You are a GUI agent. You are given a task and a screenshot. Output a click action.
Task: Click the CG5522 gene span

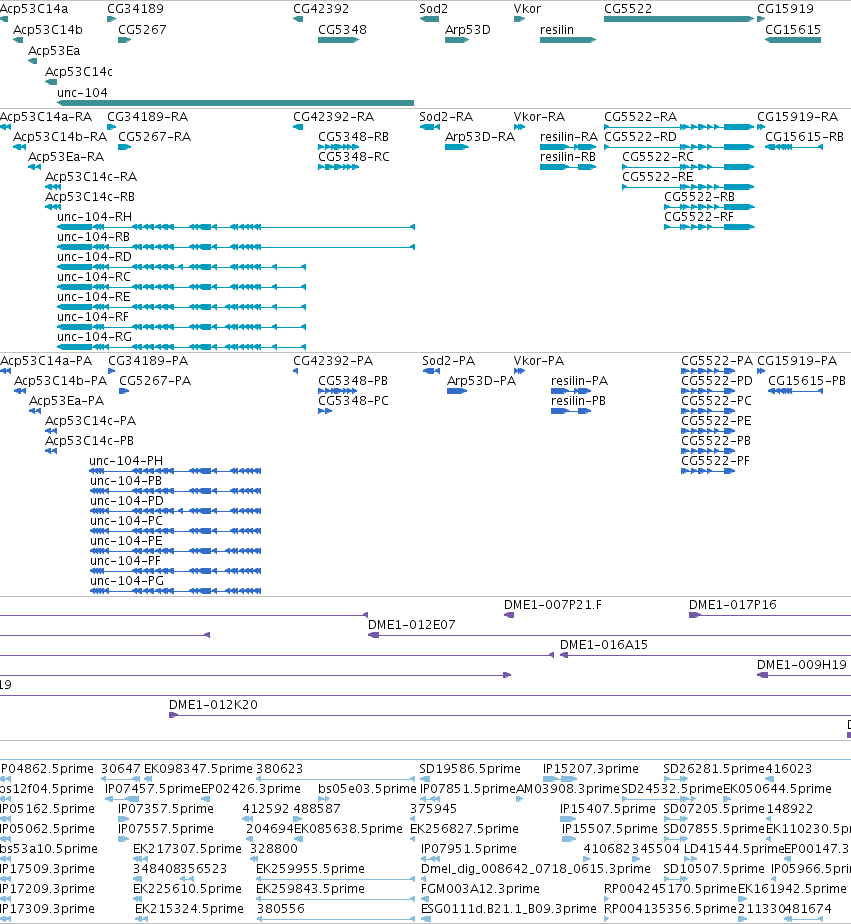coord(680,19)
